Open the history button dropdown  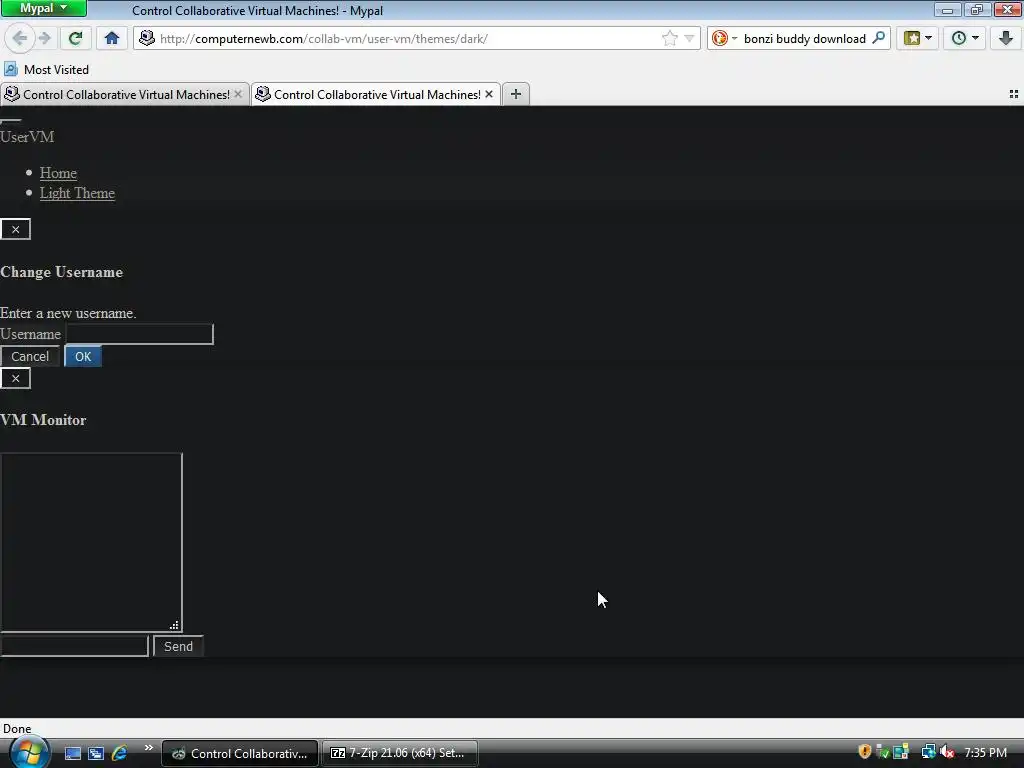pos(965,39)
